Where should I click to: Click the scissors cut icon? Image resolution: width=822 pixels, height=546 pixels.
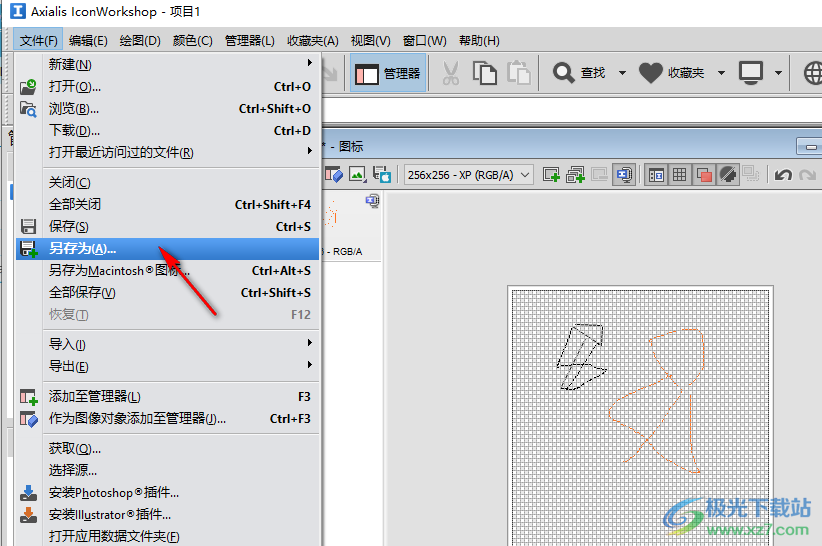pyautogui.click(x=450, y=73)
